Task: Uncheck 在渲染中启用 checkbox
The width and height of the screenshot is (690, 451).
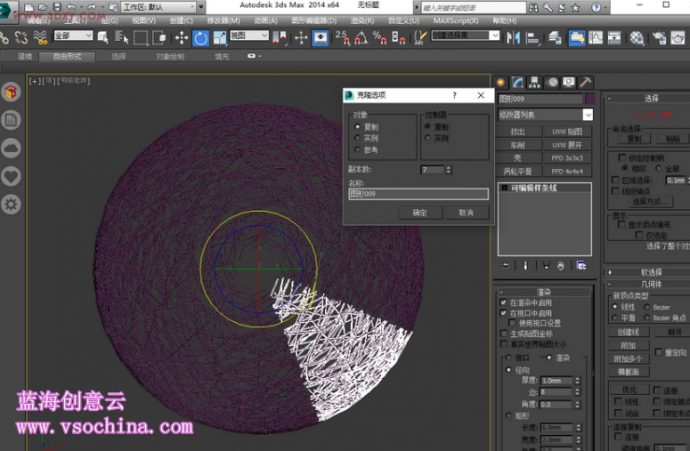Action: coord(504,303)
